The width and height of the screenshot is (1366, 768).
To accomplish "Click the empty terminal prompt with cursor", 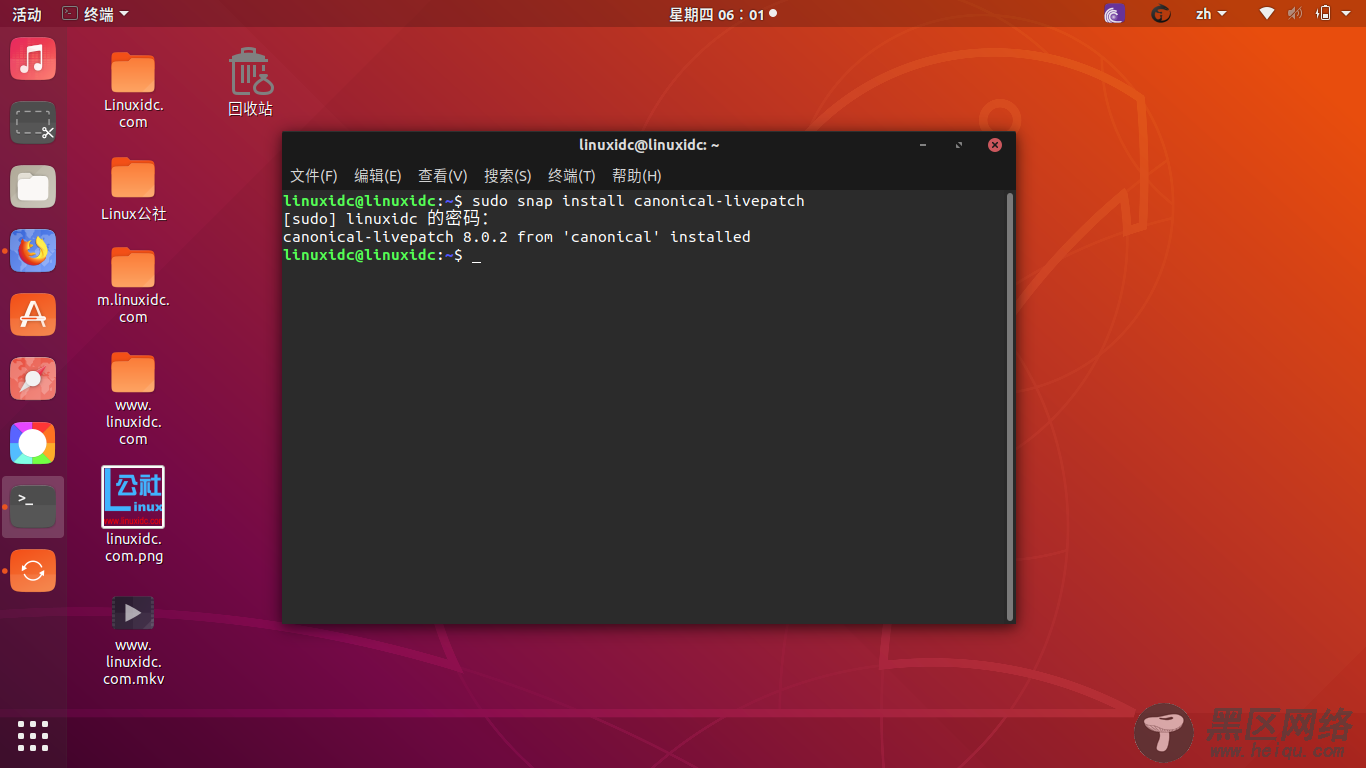I will pyautogui.click(x=383, y=255).
